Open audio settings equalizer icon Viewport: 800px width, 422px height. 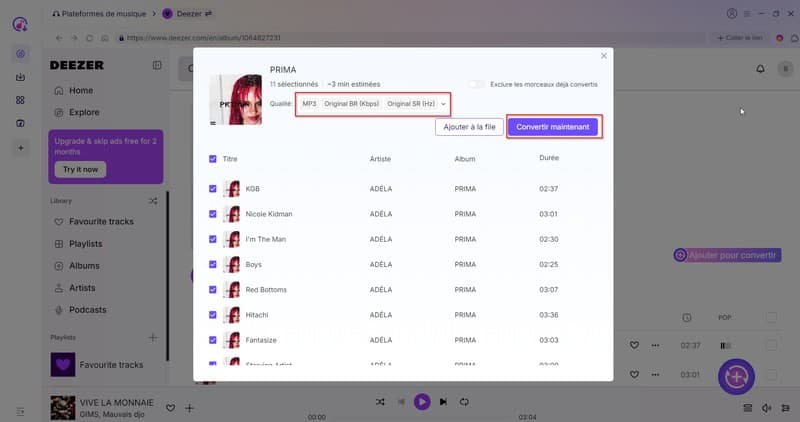785,408
